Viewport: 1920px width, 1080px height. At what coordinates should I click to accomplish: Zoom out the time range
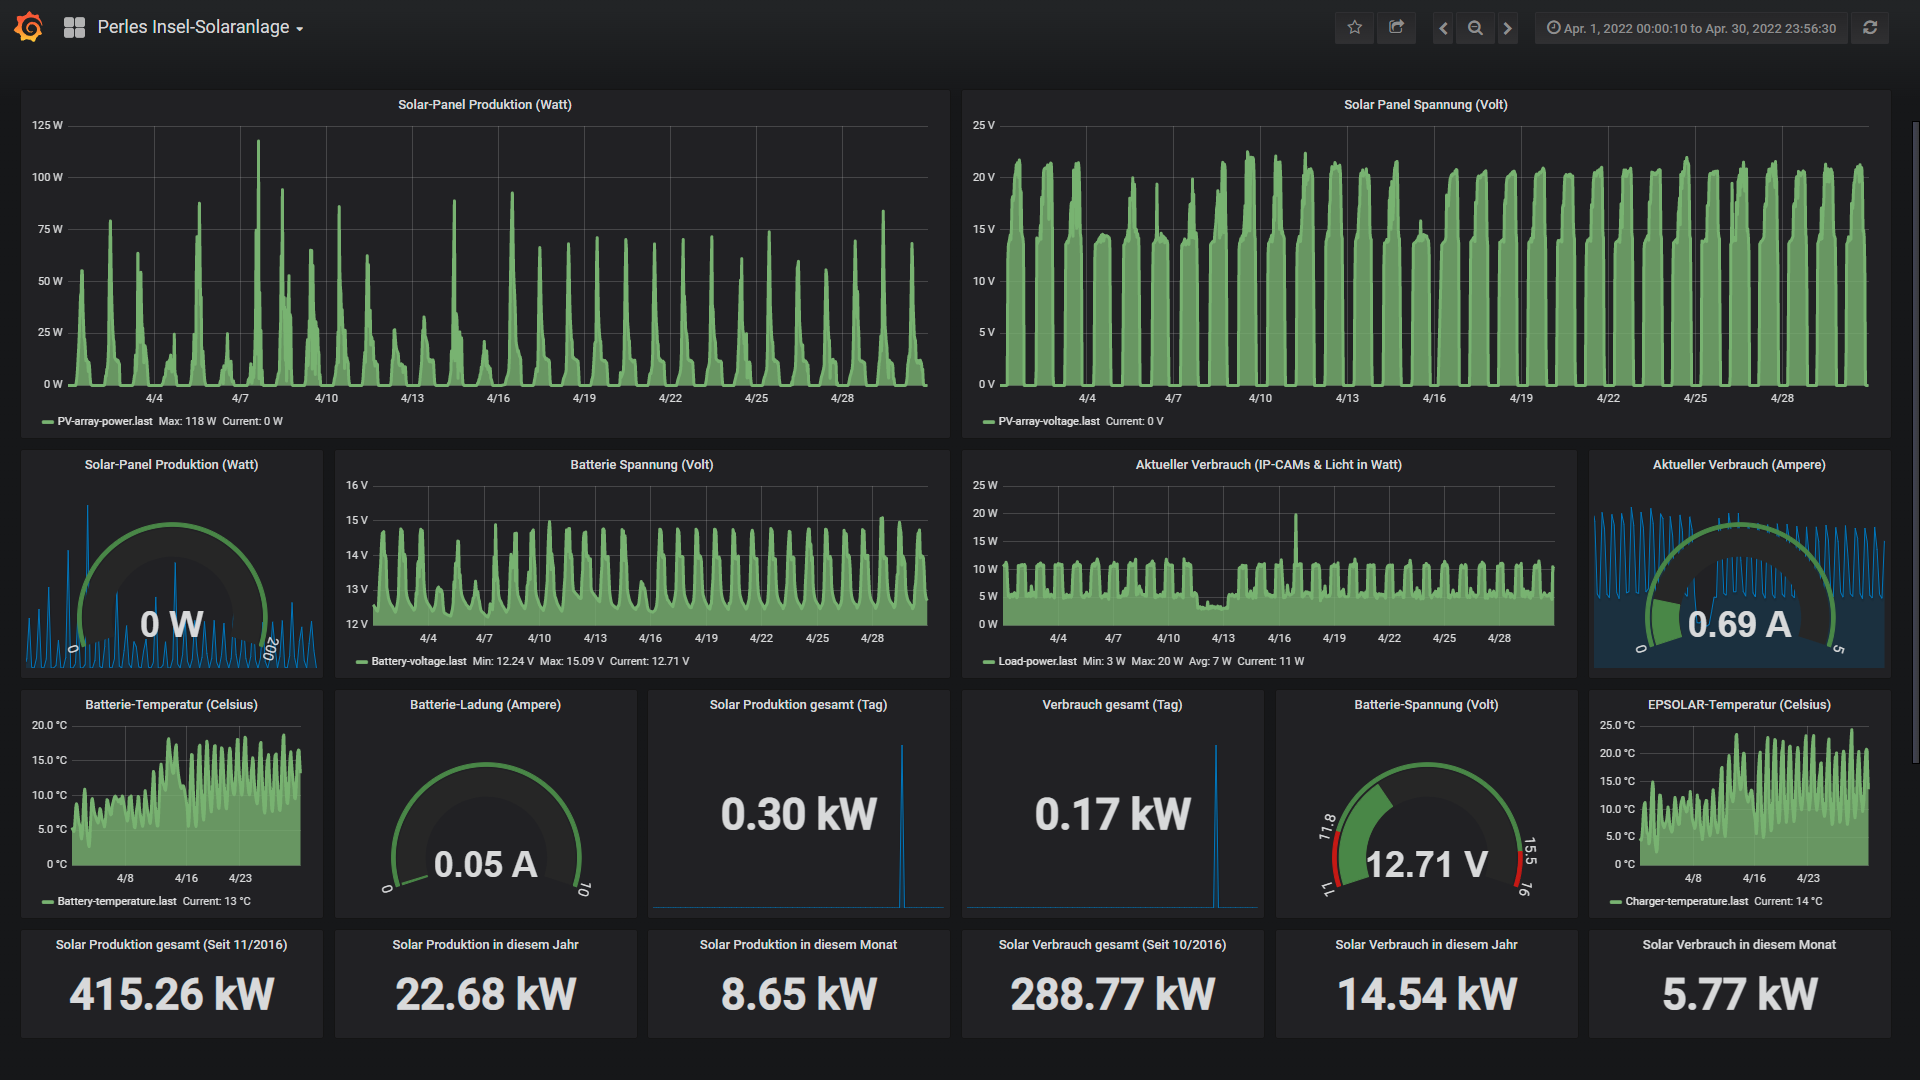tap(1475, 28)
